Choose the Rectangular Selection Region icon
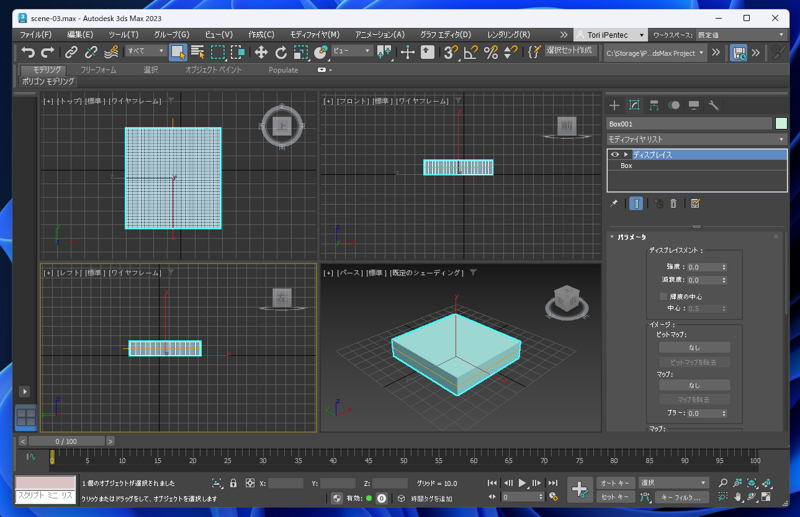The height and width of the screenshot is (517, 800). [218, 52]
